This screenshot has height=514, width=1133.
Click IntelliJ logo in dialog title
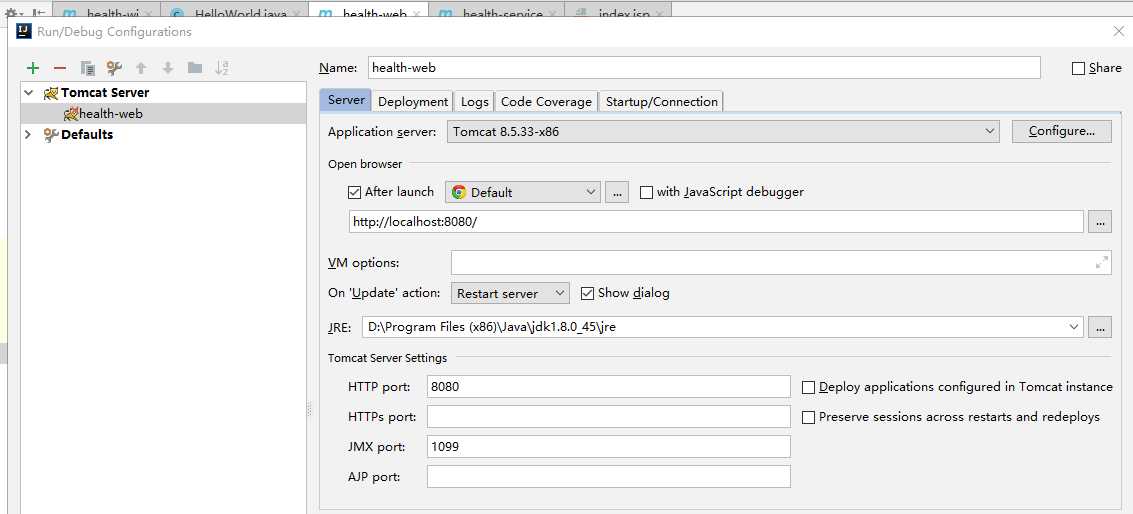click(24, 31)
